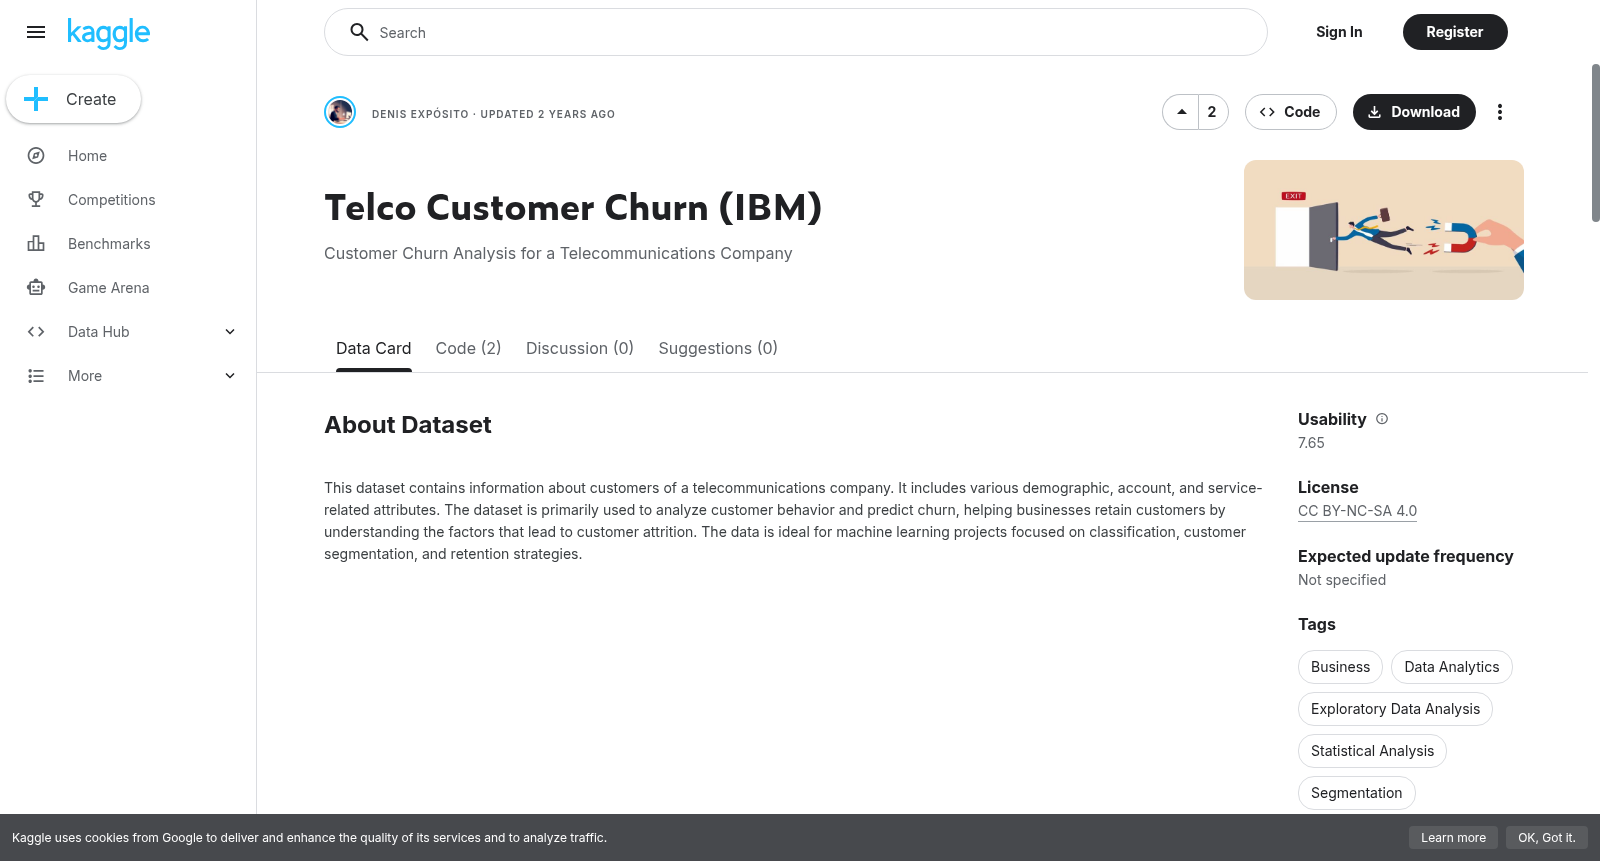
Task: View the upvote count of 2
Action: pos(1212,112)
